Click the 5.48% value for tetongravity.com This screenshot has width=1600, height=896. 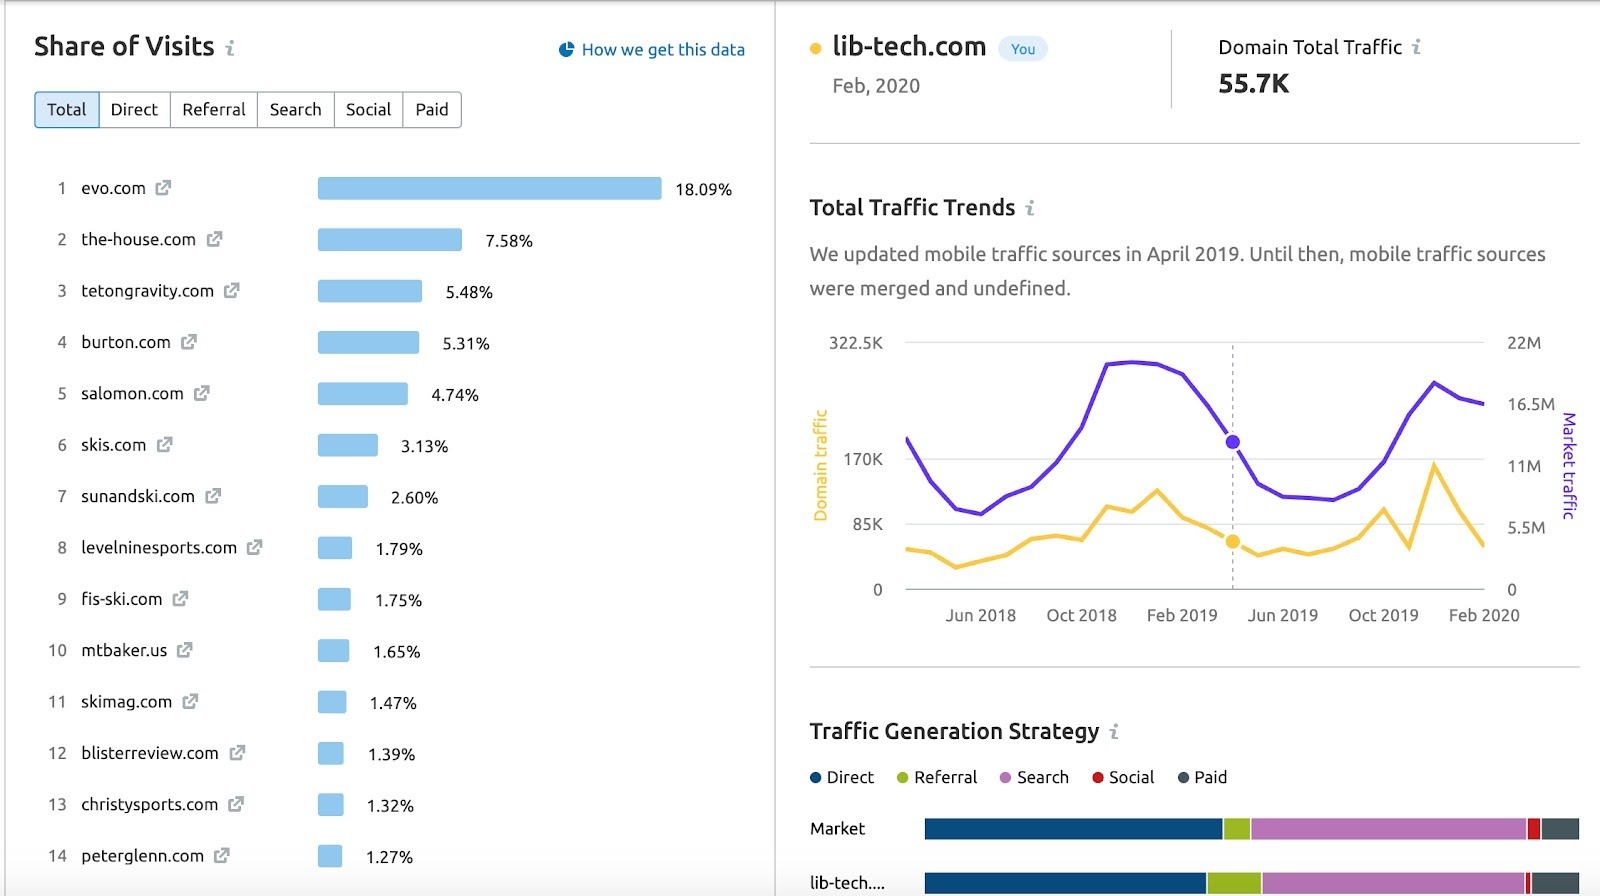click(469, 292)
